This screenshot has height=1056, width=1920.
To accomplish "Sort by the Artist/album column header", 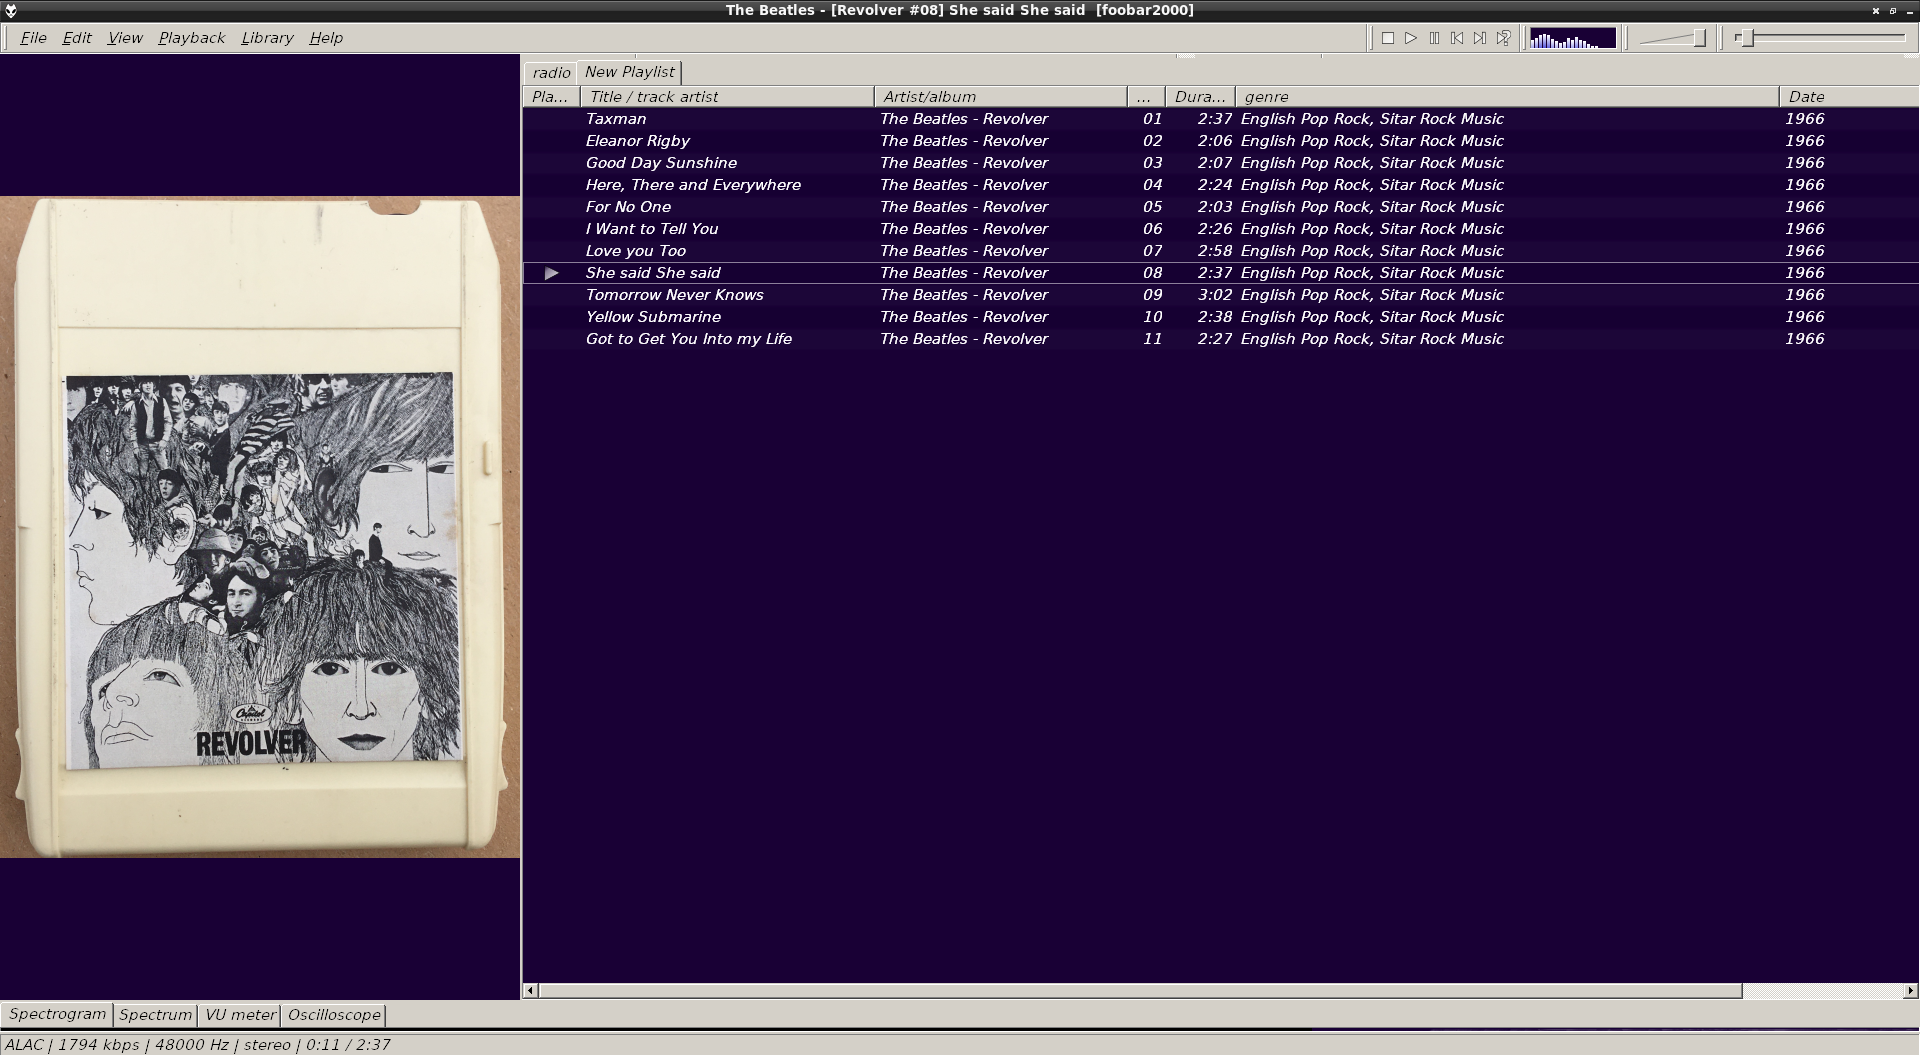I will pyautogui.click(x=1000, y=97).
